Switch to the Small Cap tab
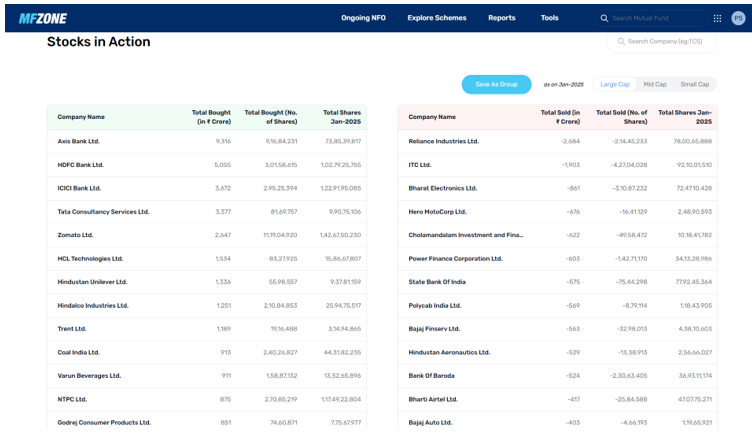Viewport: 752px width, 443px height. [x=694, y=84]
